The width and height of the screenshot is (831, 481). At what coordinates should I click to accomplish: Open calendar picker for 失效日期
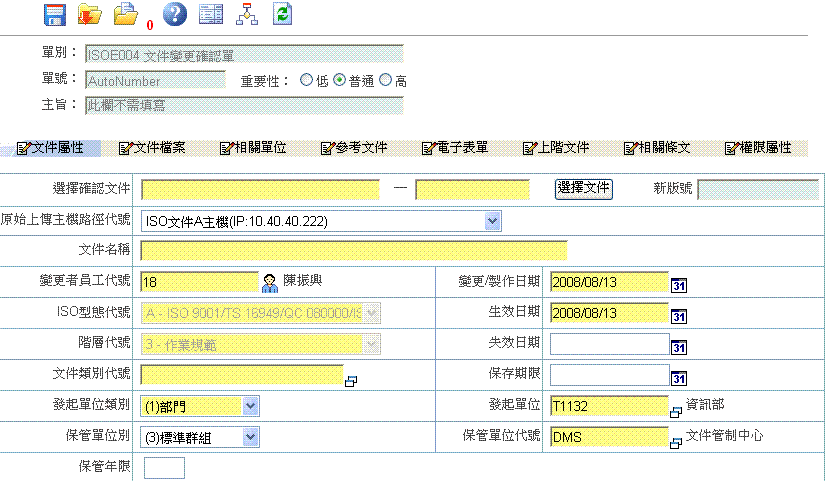coord(679,348)
